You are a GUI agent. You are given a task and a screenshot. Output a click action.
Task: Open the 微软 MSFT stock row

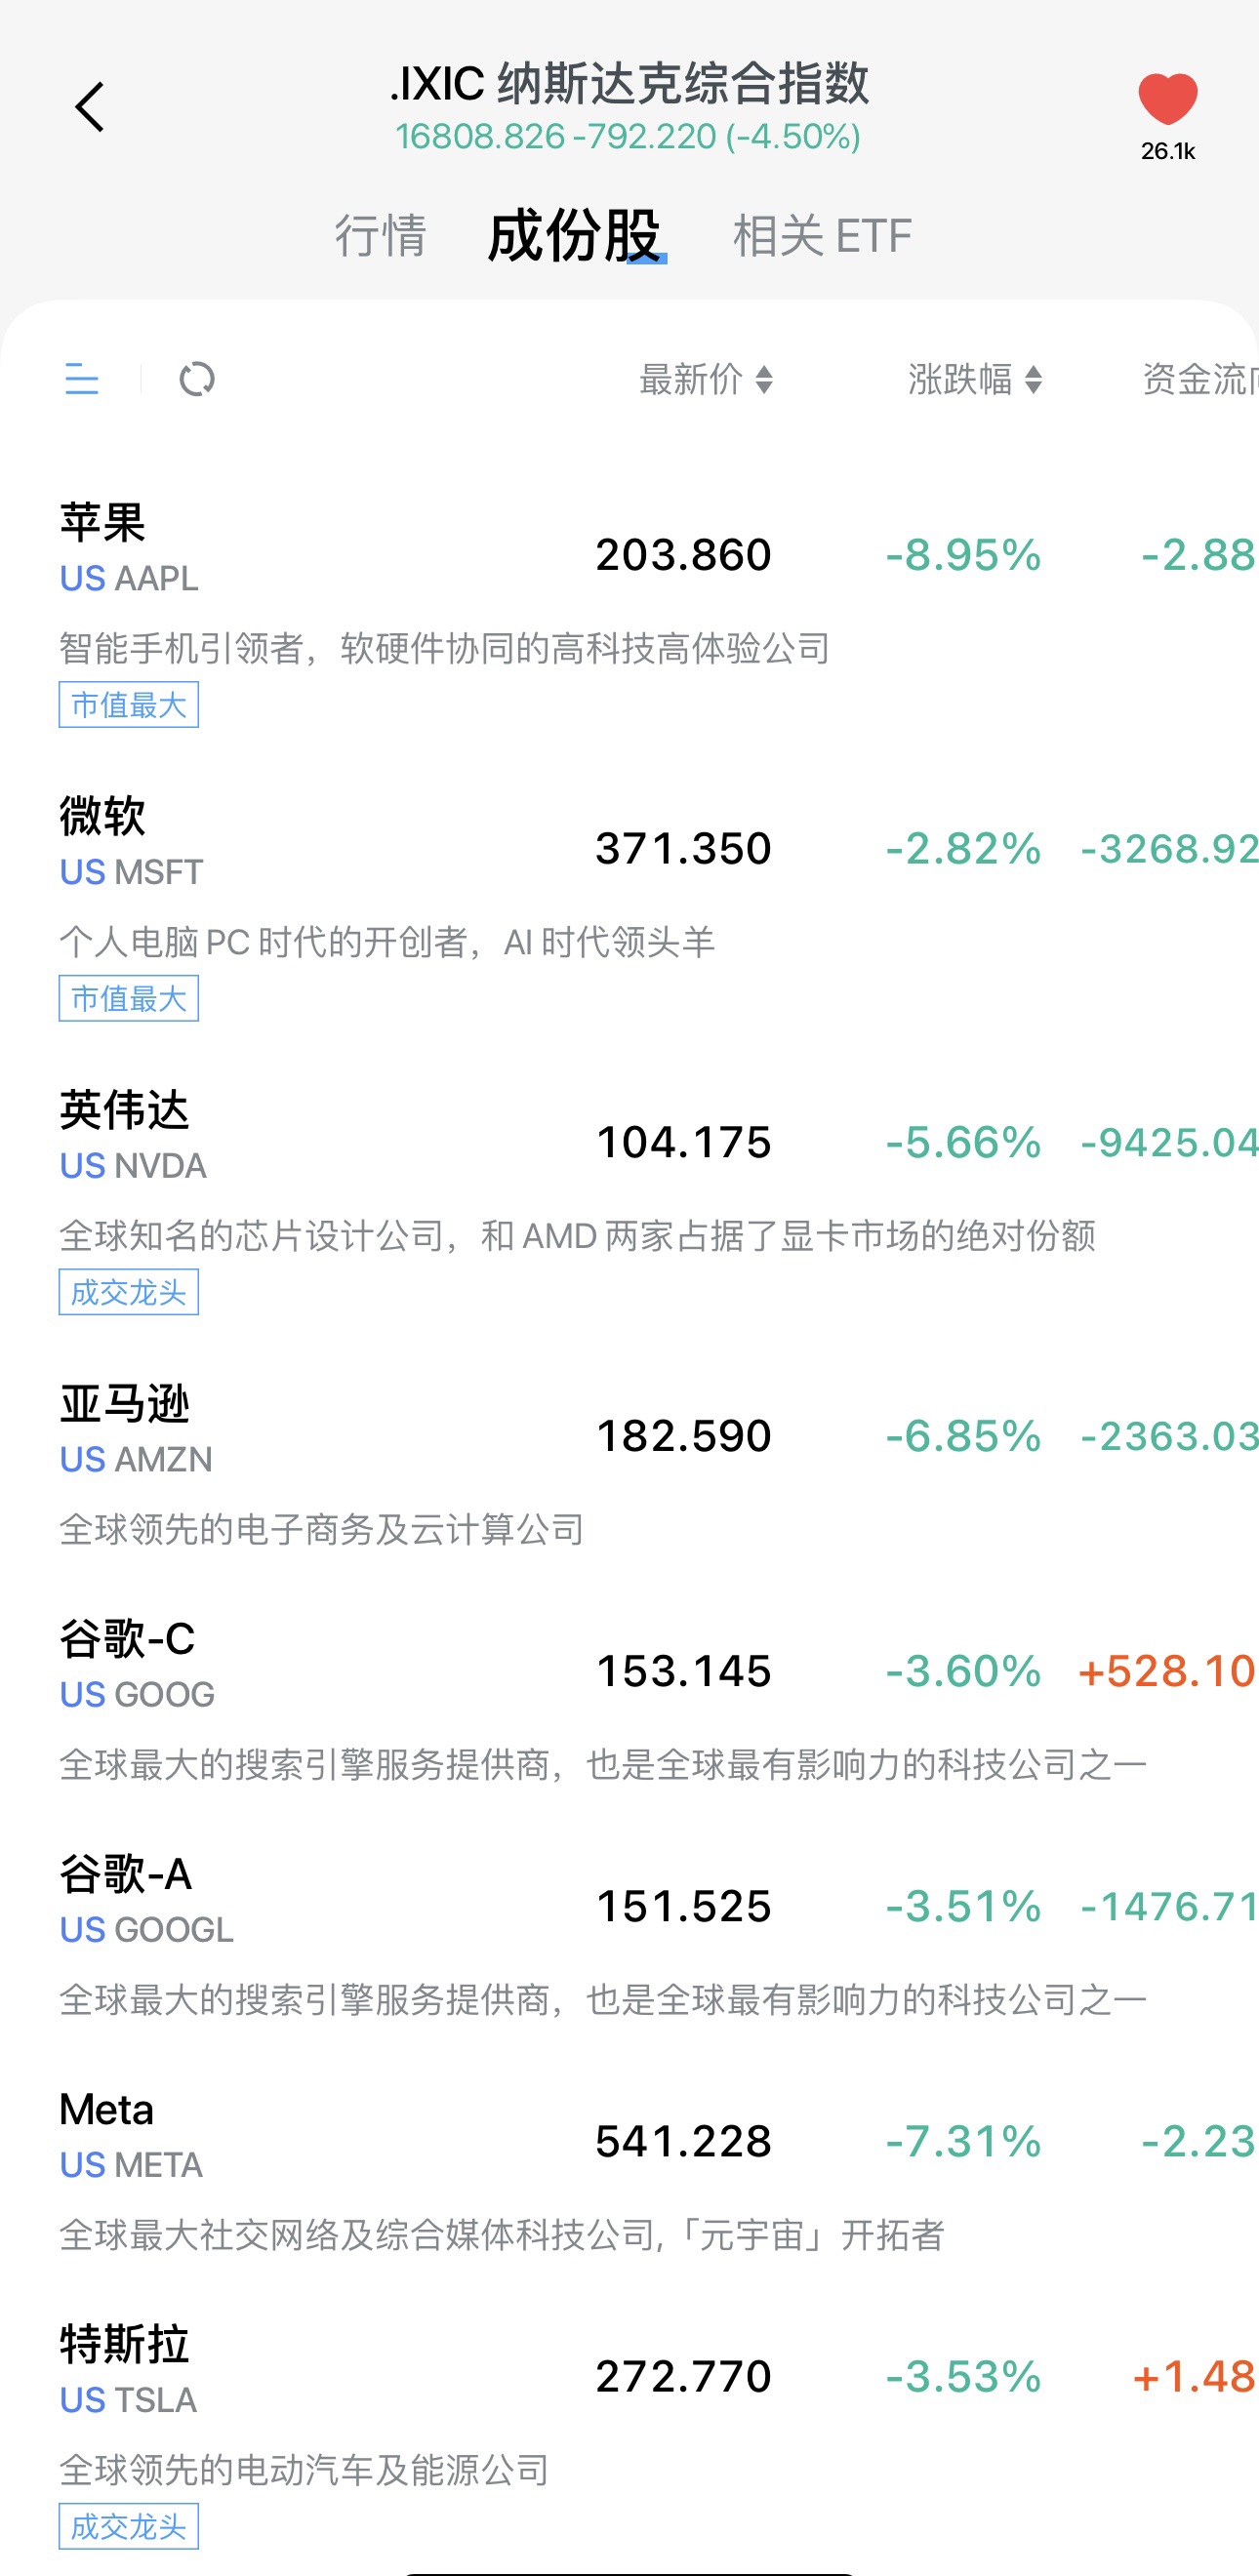pyautogui.click(x=629, y=906)
